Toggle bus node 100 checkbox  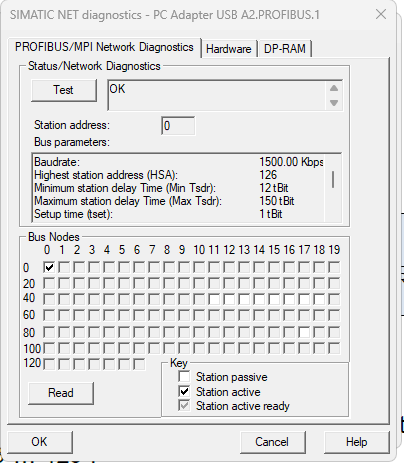click(x=49, y=348)
